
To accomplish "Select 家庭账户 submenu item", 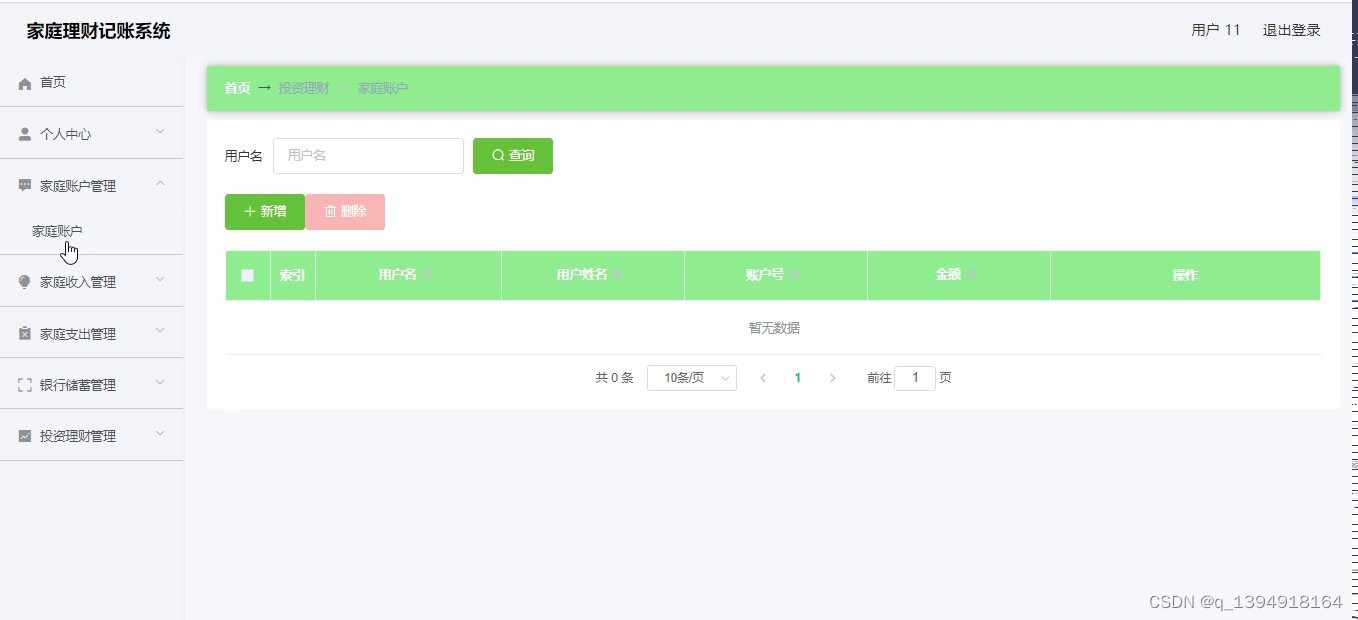I will pos(56,231).
